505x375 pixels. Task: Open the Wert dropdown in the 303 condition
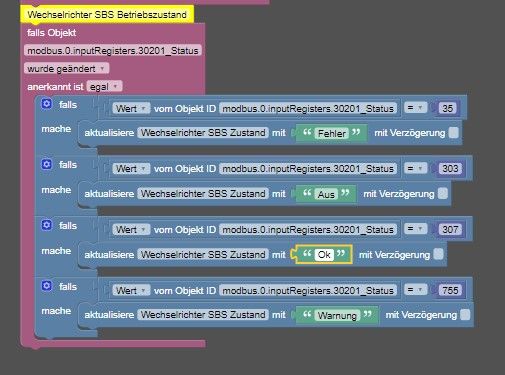[x=131, y=169]
